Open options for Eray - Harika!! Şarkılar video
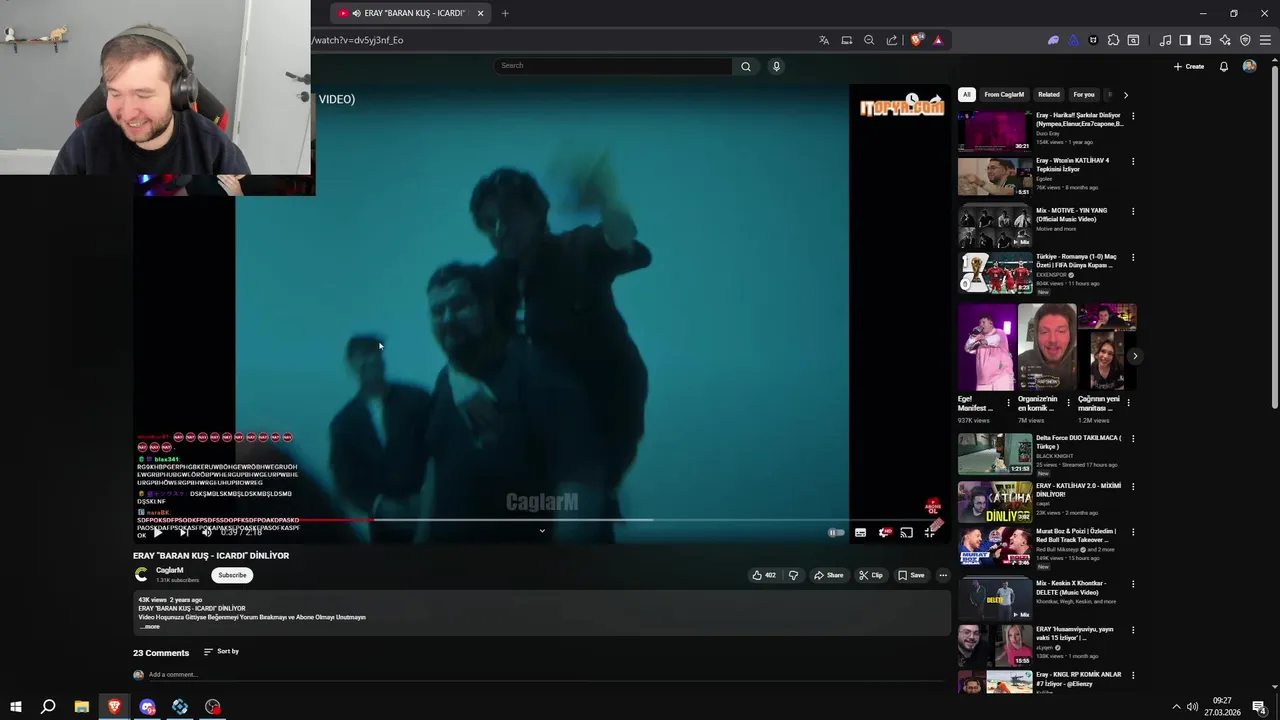The width and height of the screenshot is (1280, 720). (1133, 116)
